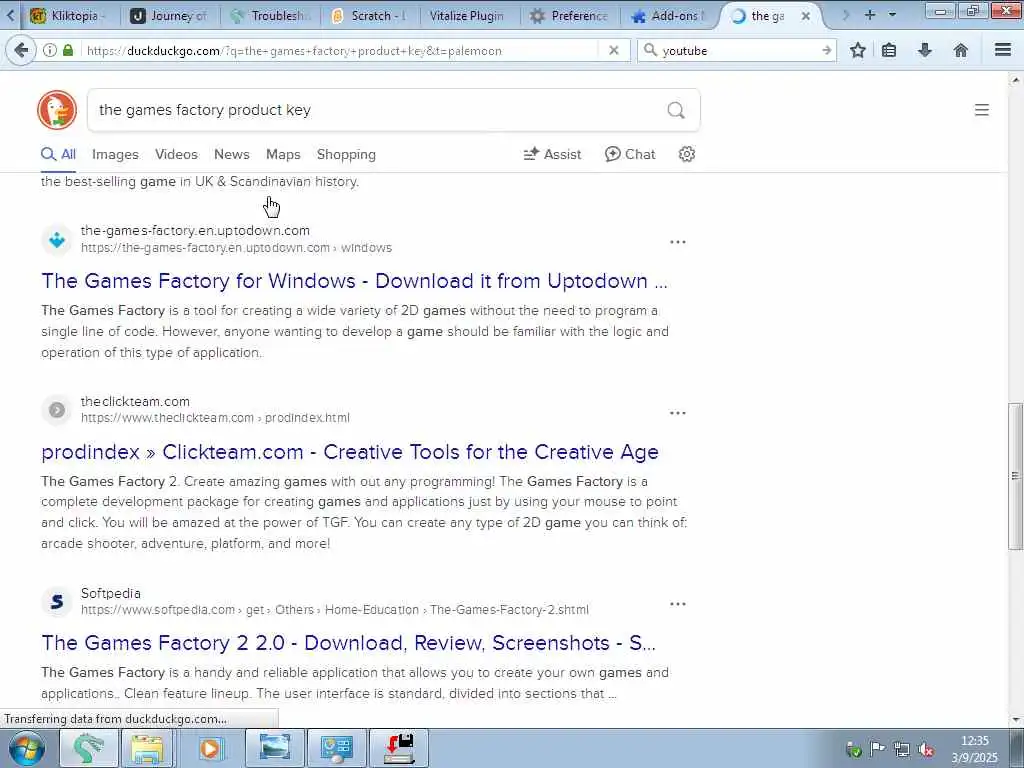Open the bookmarks list icon
Viewport: 1024px width, 768px height.
(x=889, y=50)
